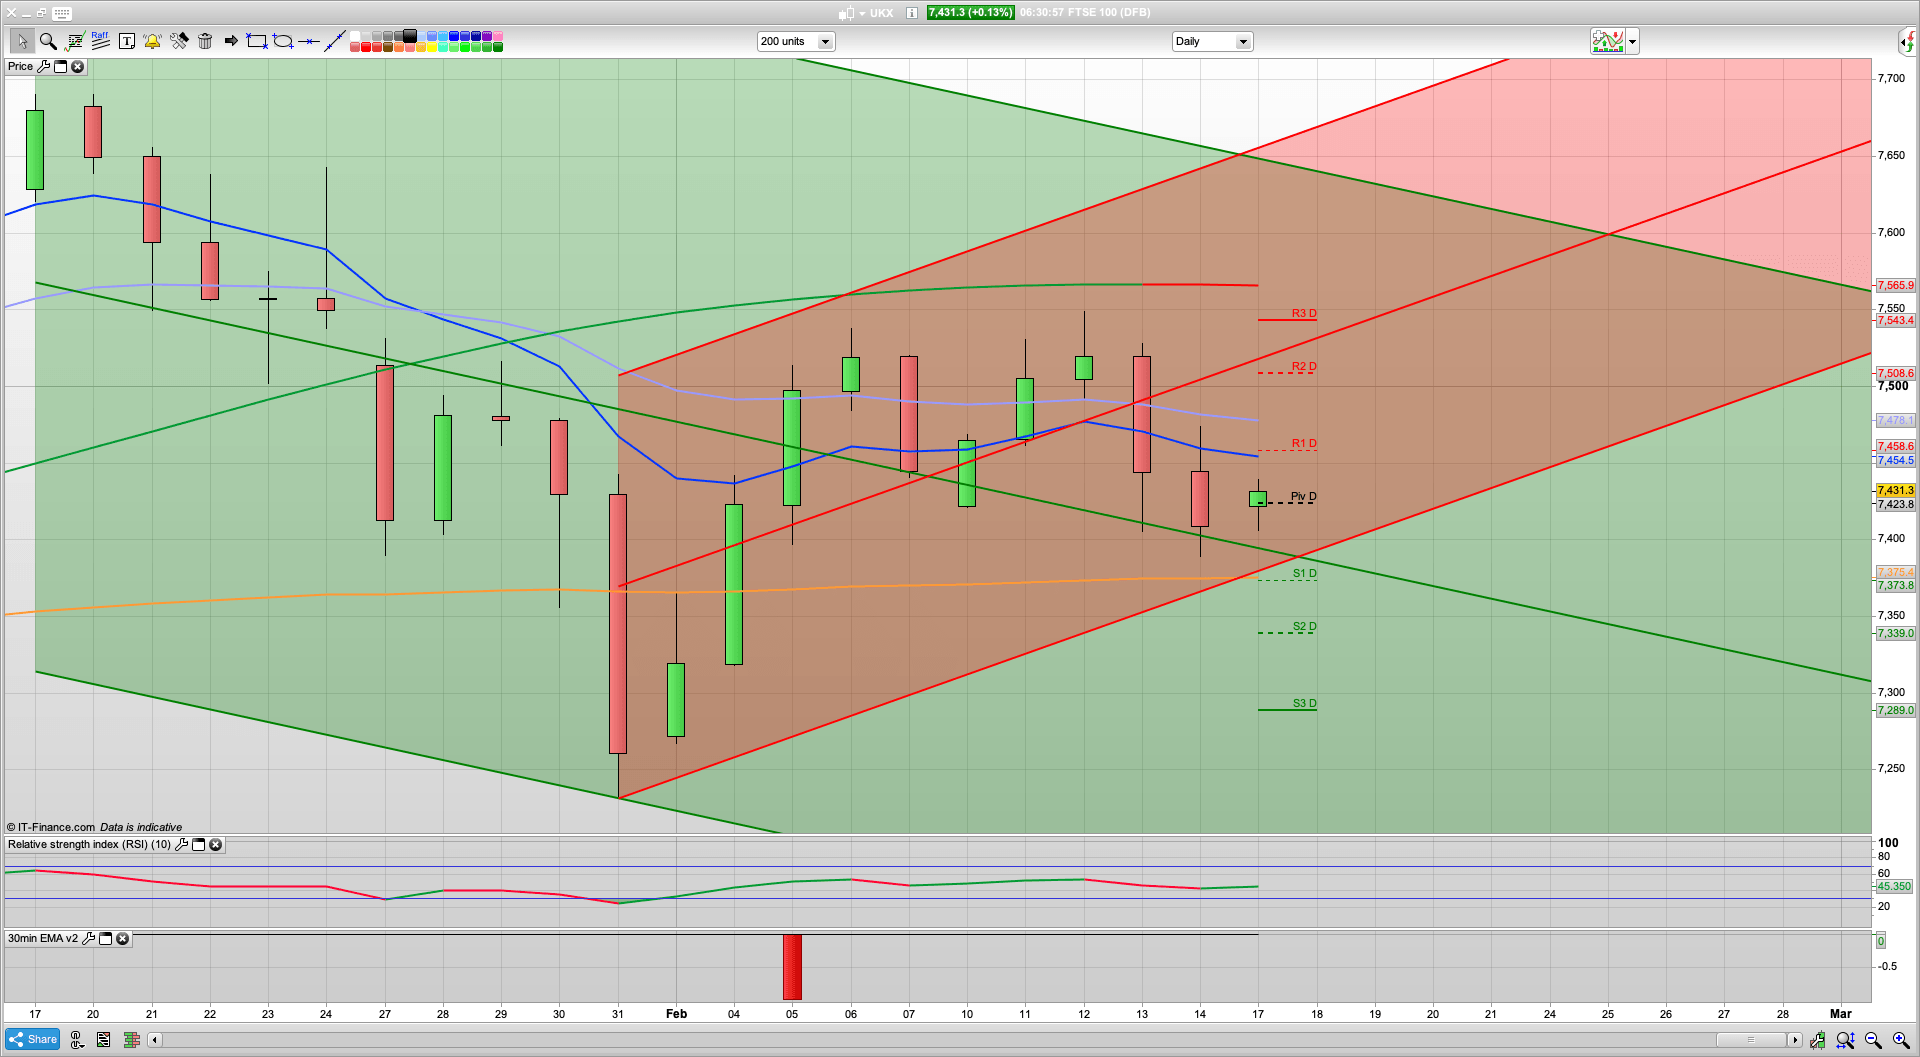Click the Share button

pyautogui.click(x=32, y=1040)
